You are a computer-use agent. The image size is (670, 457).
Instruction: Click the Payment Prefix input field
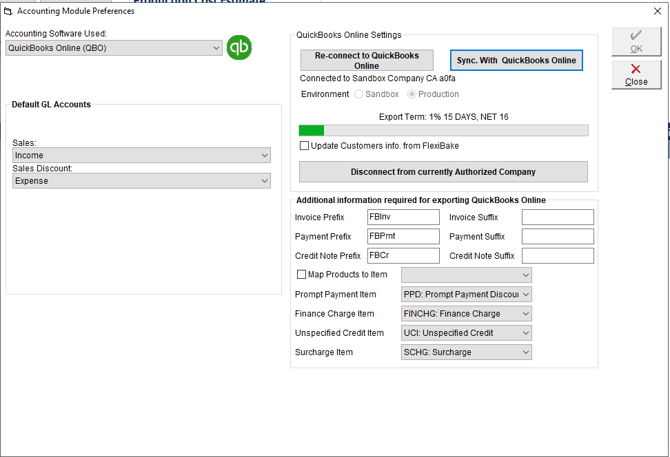click(403, 236)
